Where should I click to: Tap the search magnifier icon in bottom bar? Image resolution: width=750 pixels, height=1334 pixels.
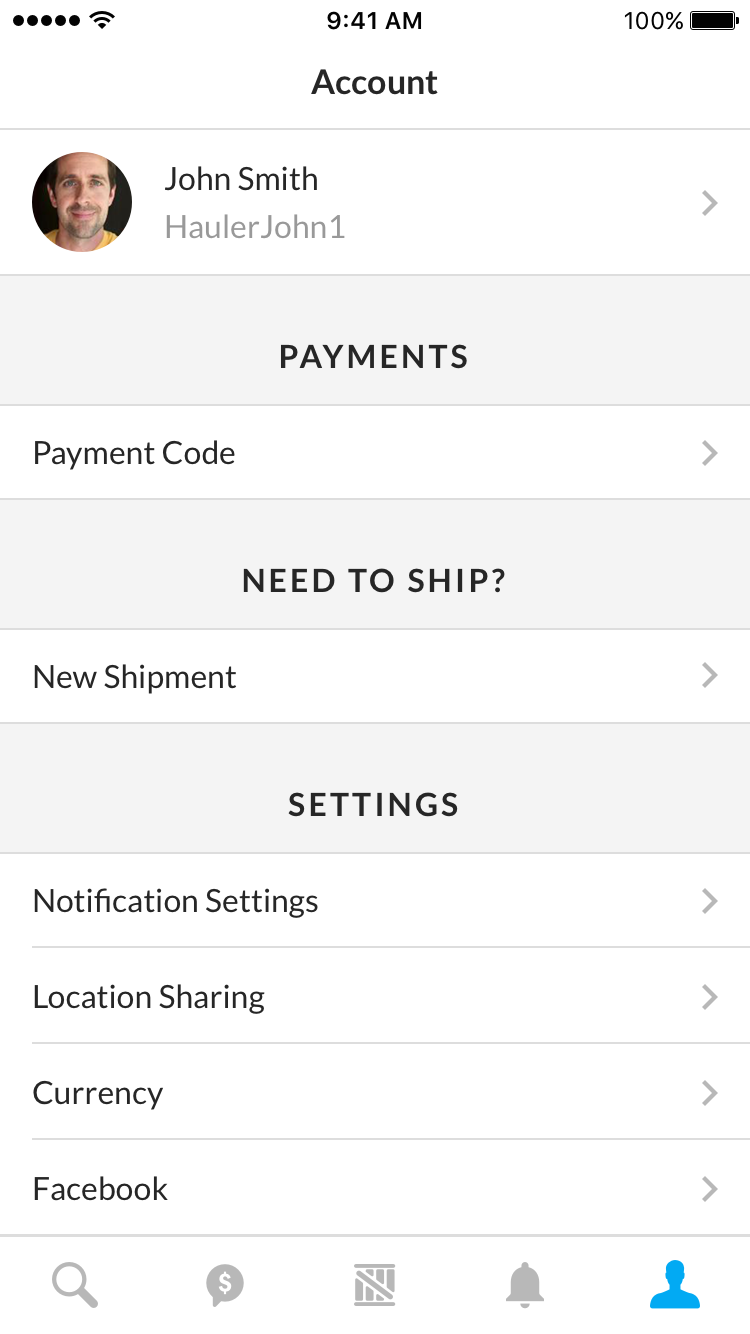coord(75,1285)
